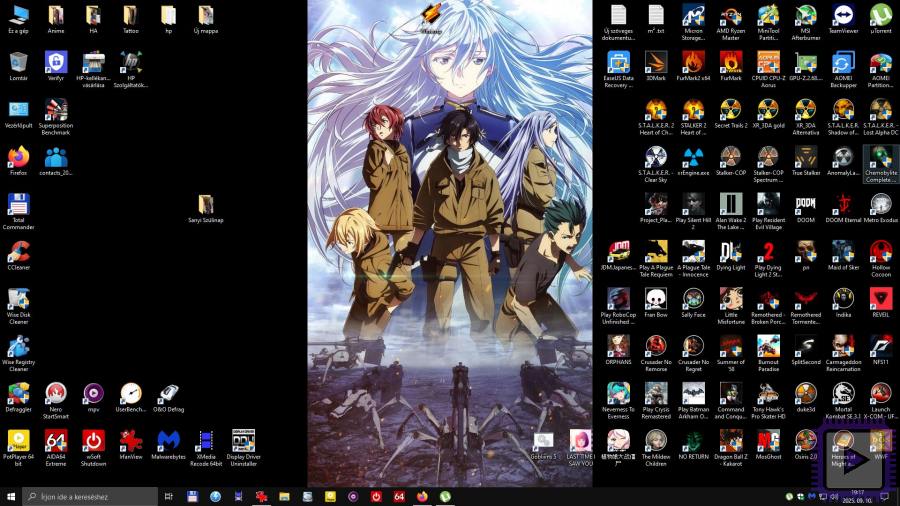Launch DOOM Eternal shortcut

843,209
